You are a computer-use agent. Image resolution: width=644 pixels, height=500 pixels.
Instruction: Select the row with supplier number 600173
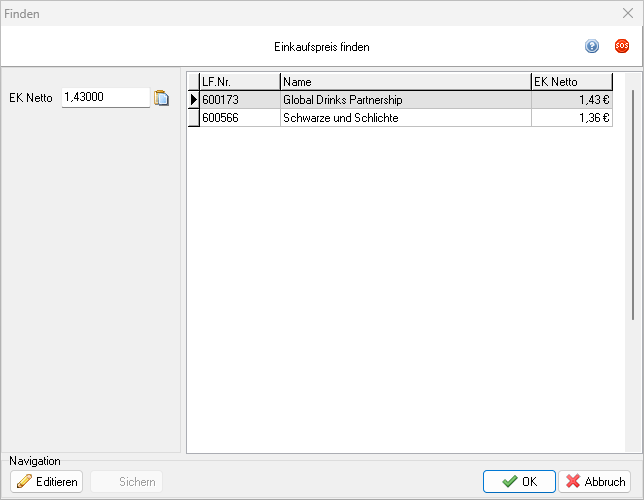click(239, 100)
